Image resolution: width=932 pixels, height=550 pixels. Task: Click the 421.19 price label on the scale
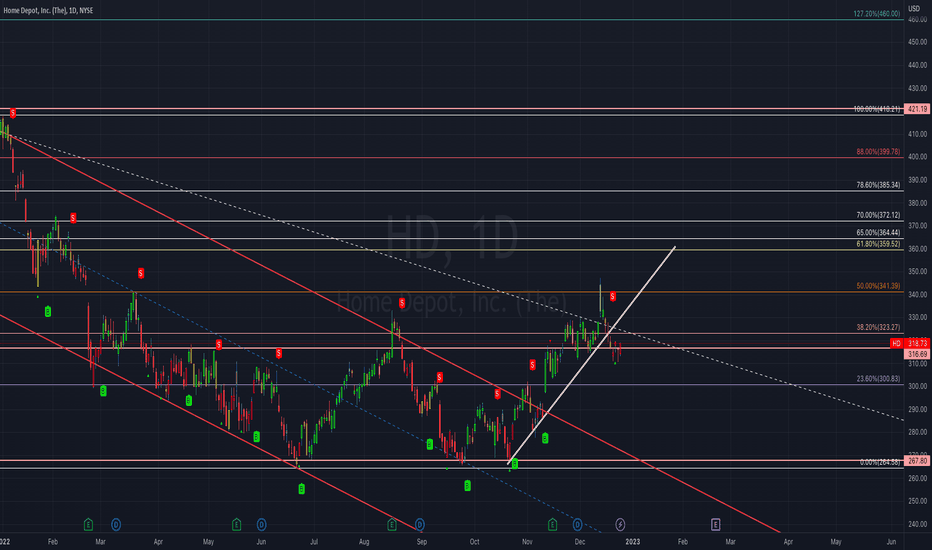tap(917, 109)
